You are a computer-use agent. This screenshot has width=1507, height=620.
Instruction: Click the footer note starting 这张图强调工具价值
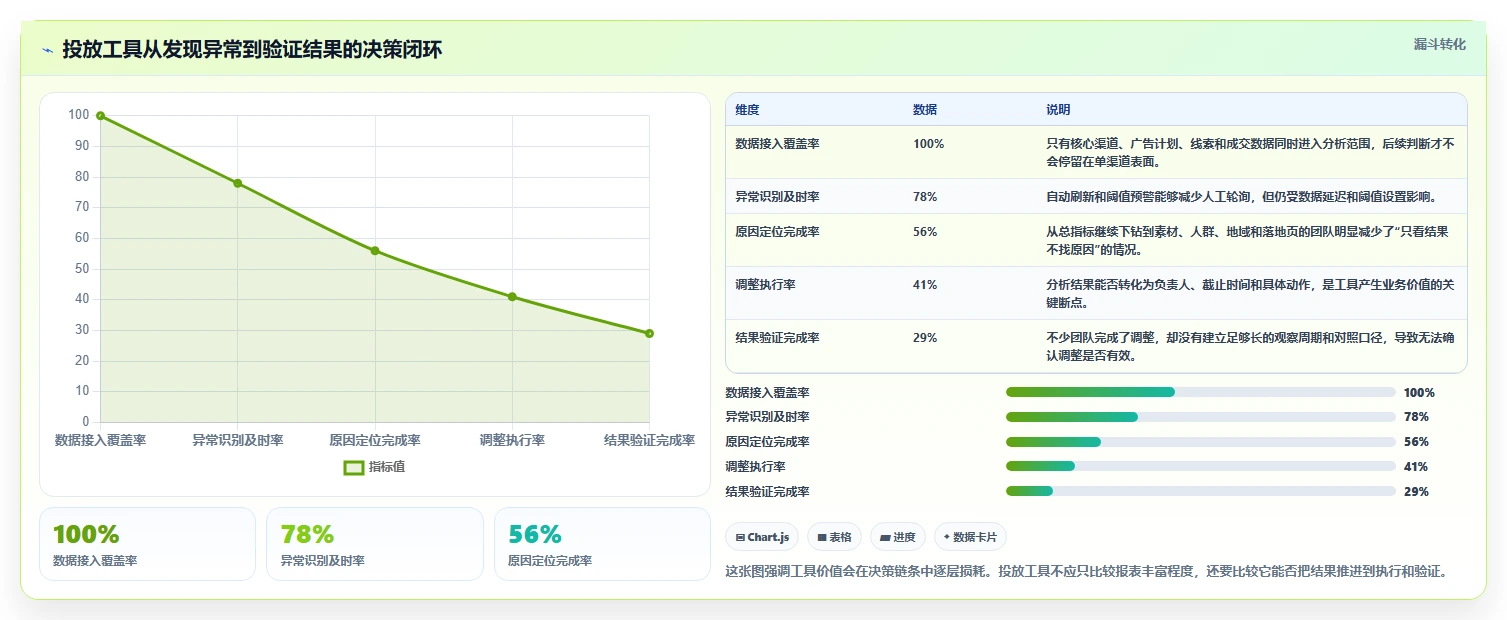(1086, 572)
